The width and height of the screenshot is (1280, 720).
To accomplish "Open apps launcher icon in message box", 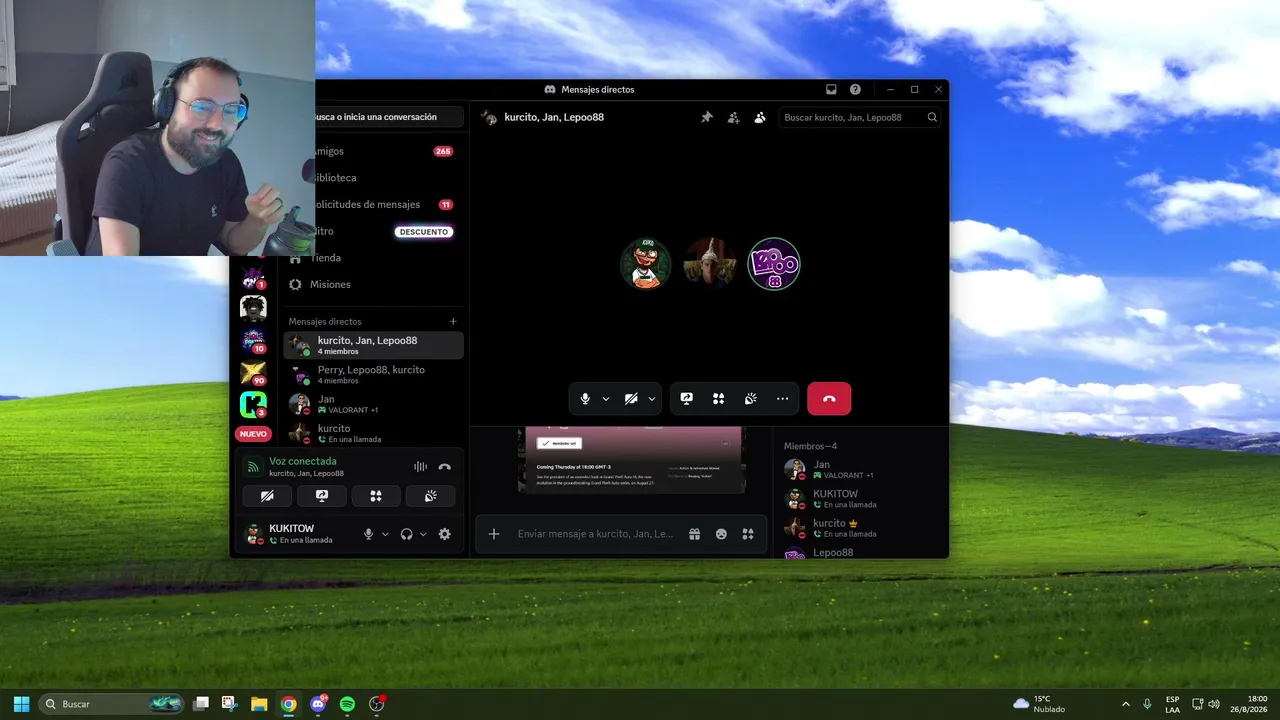I will [x=747, y=534].
